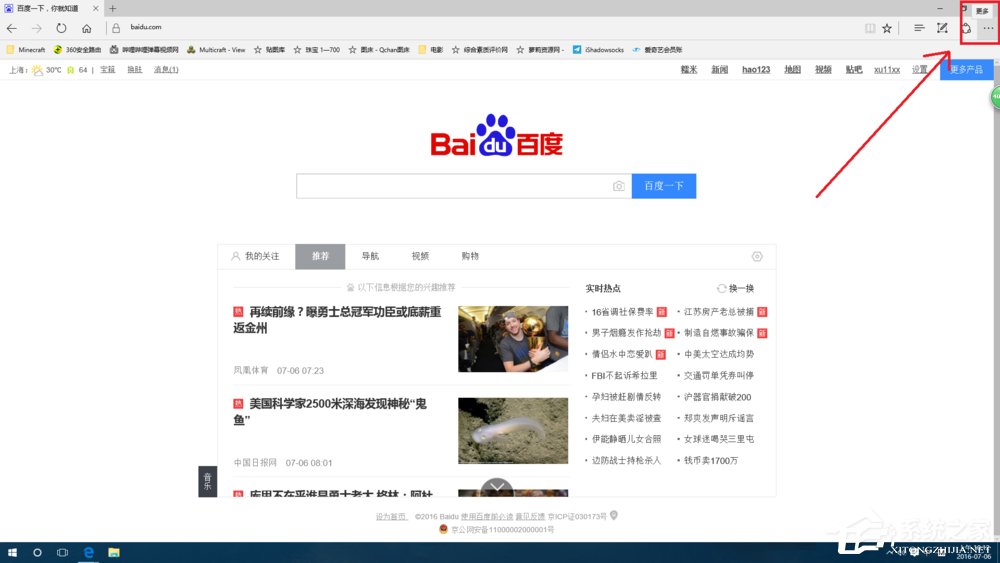
Task: Open a new browser tab
Action: point(112,9)
